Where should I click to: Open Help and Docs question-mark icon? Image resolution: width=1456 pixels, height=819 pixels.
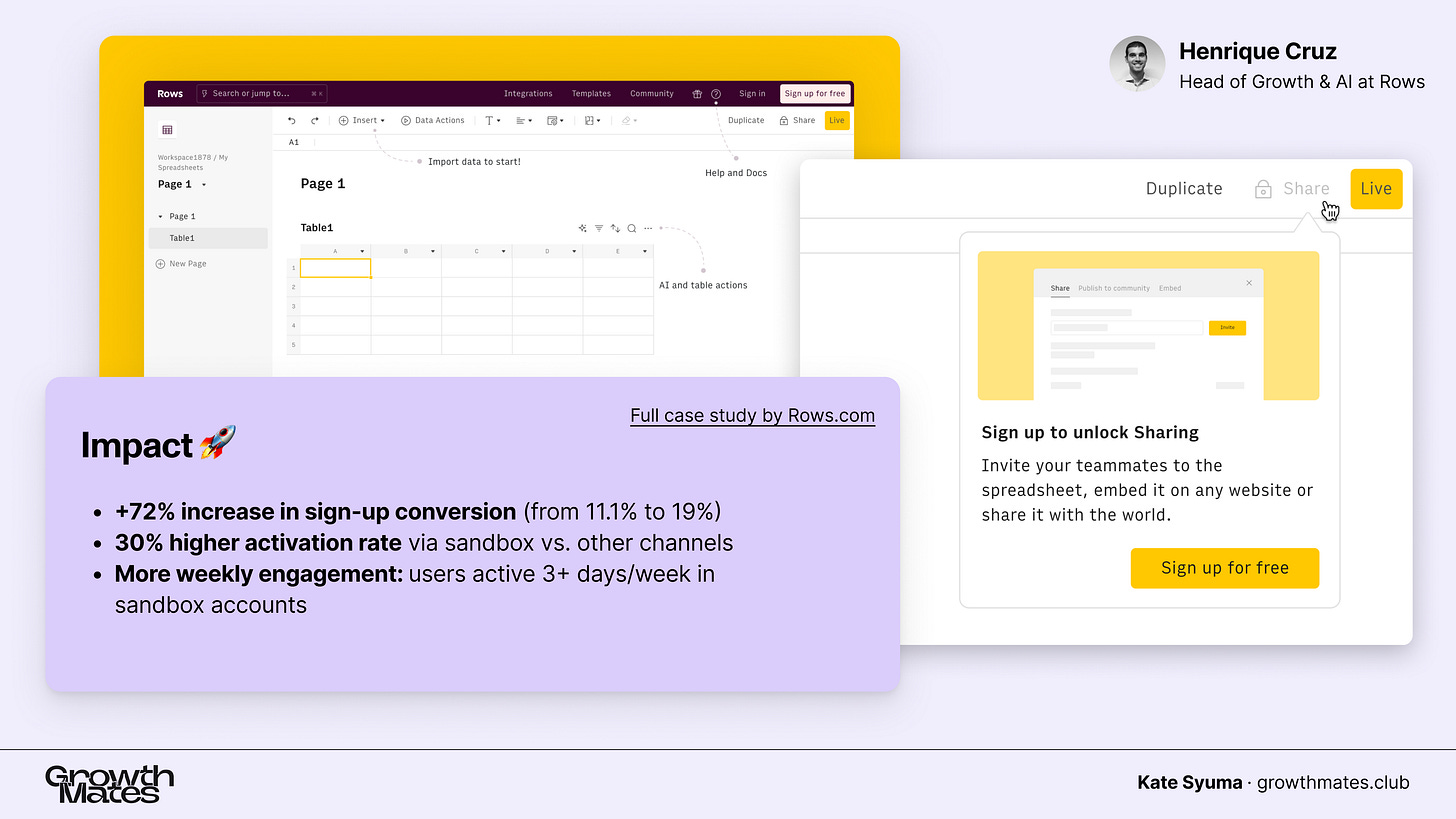pos(716,94)
